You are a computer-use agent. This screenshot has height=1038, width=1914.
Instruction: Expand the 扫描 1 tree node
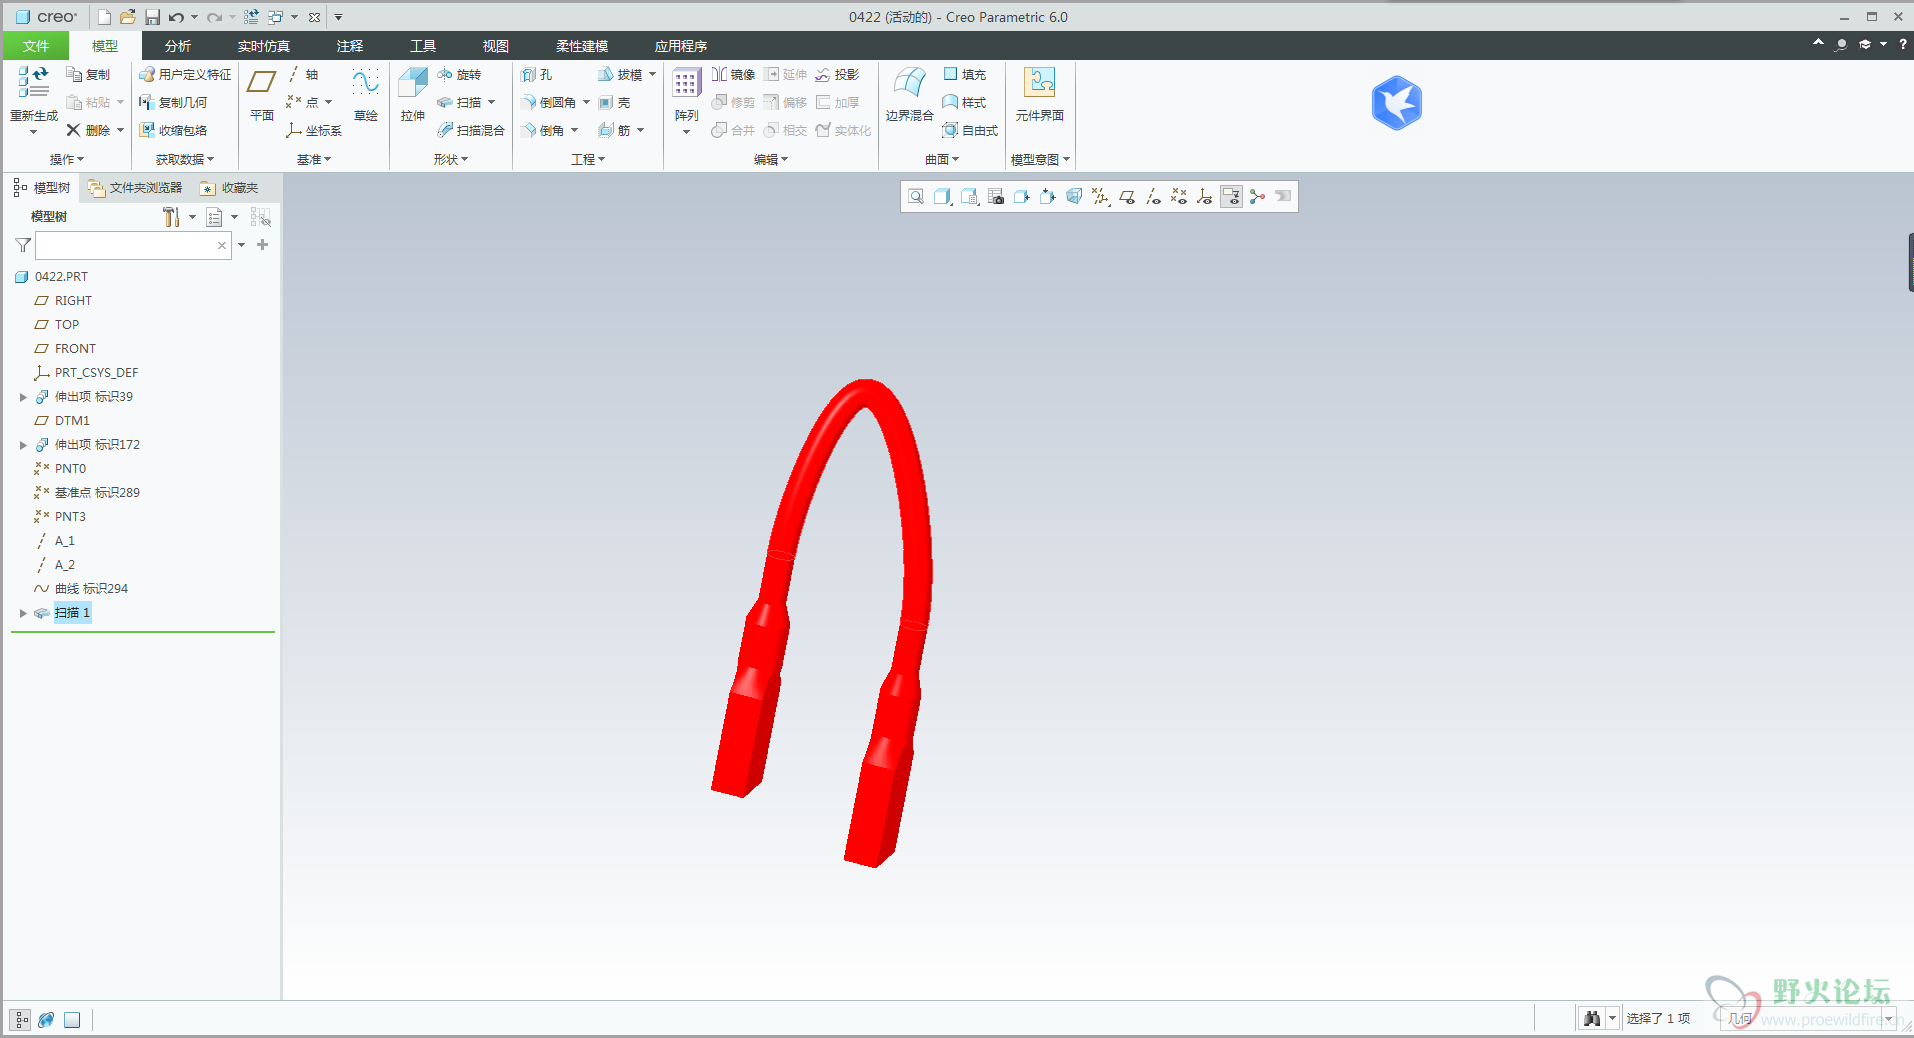pos(23,613)
